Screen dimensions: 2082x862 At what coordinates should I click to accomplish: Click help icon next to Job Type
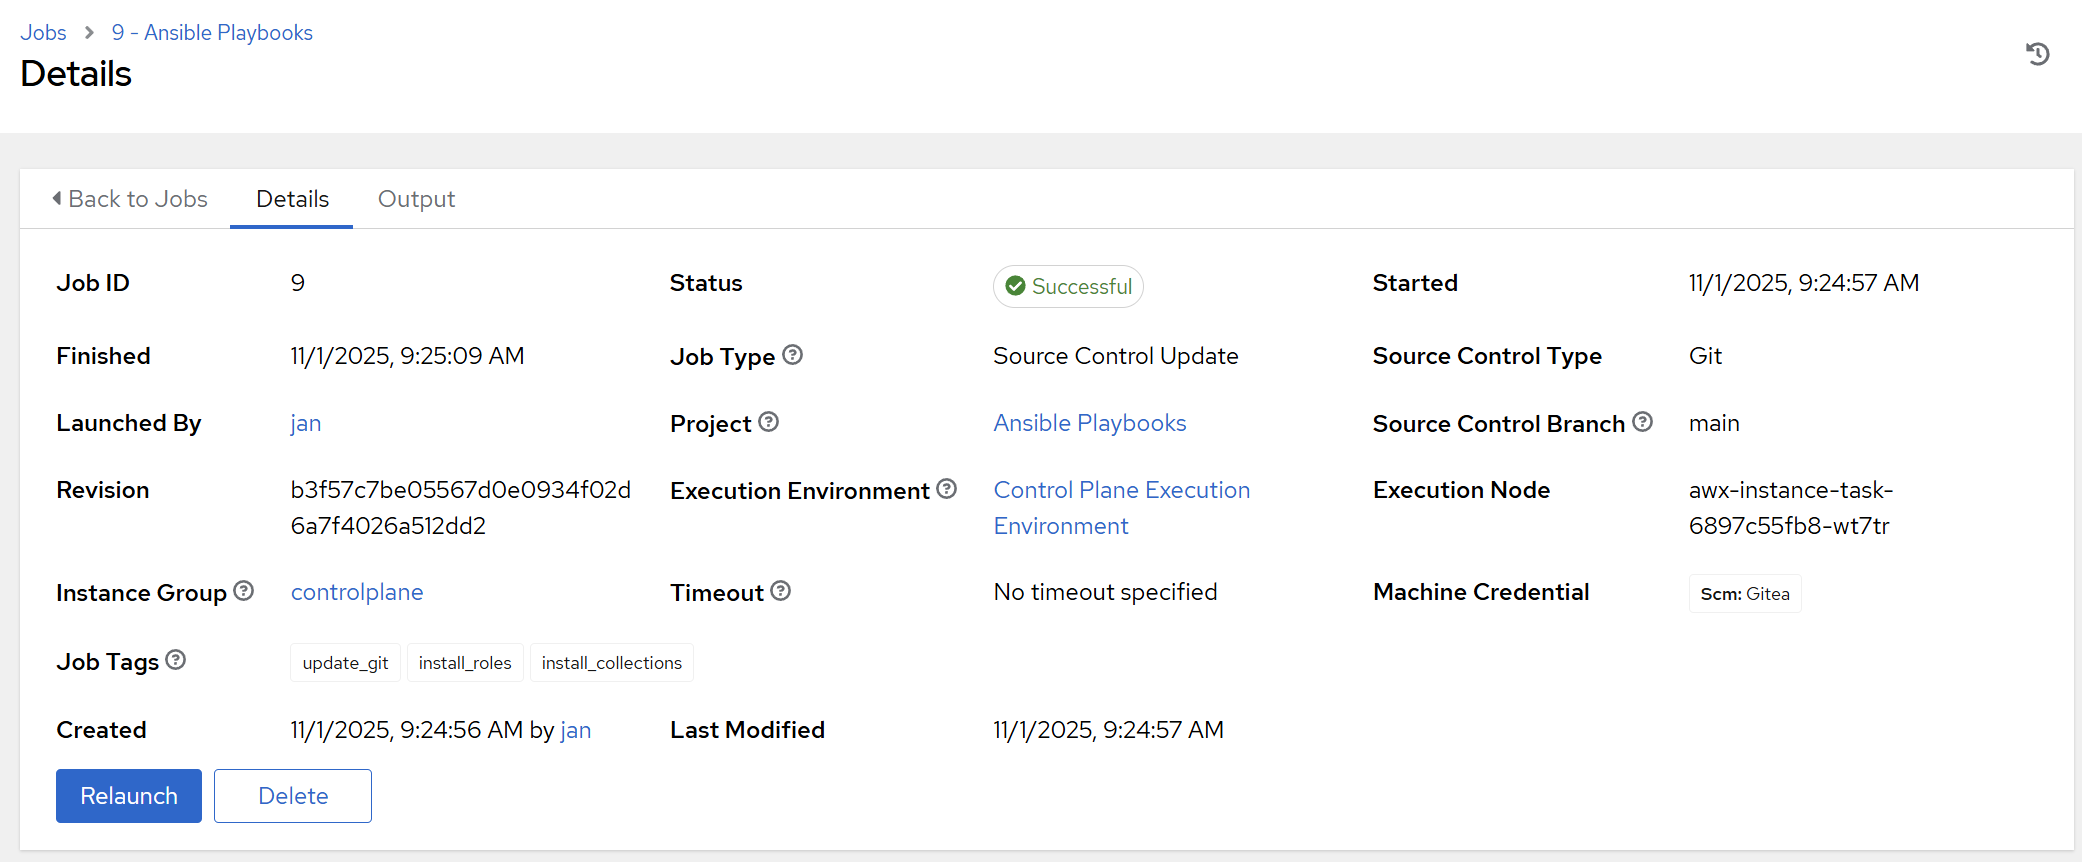point(792,355)
